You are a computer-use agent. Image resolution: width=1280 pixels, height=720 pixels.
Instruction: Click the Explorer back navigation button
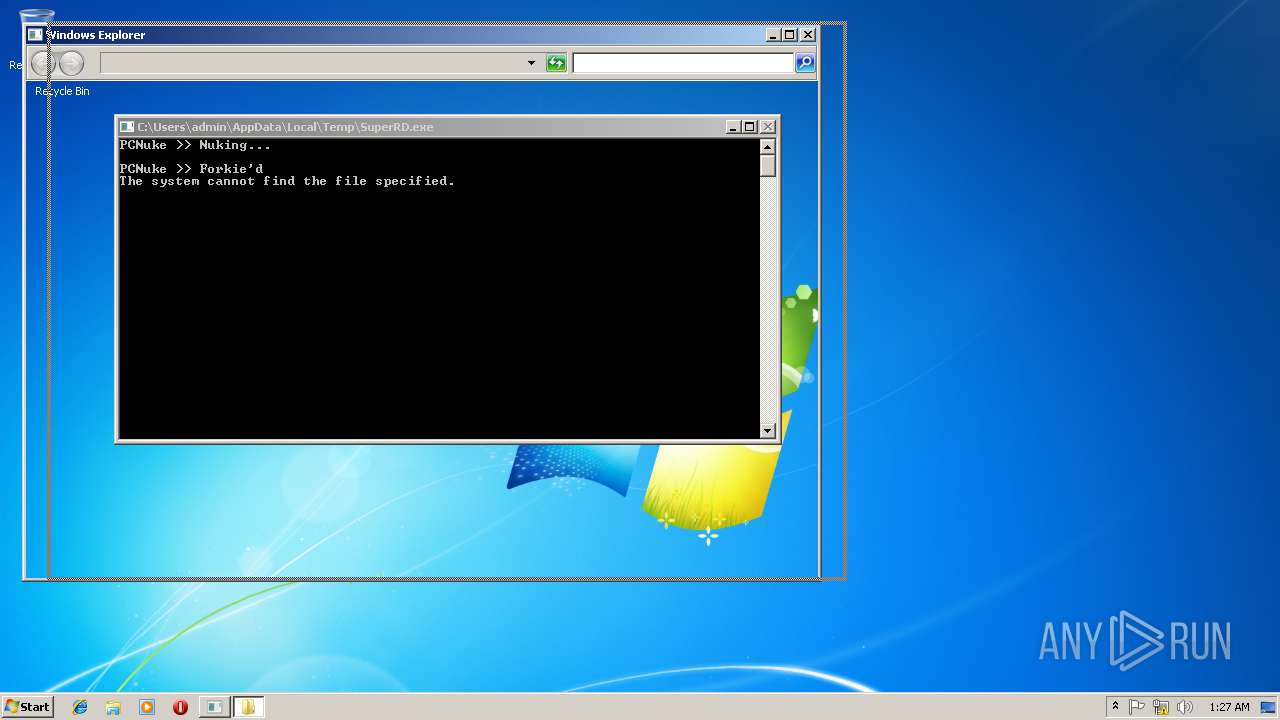coord(43,64)
